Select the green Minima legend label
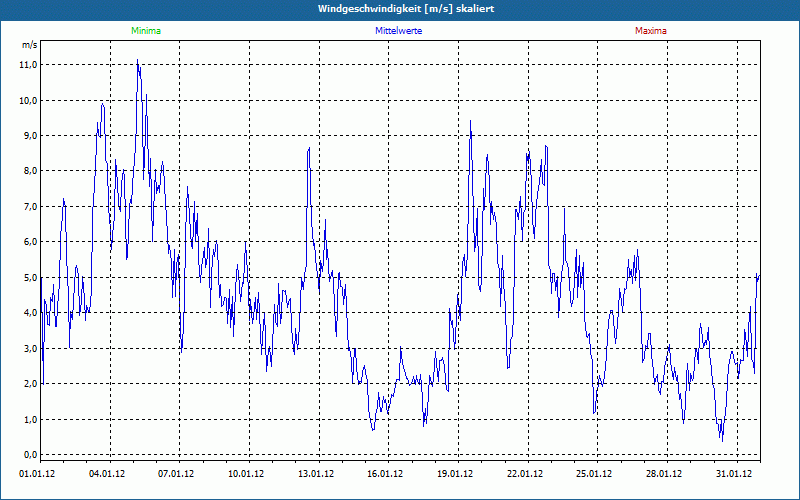 pos(146,31)
